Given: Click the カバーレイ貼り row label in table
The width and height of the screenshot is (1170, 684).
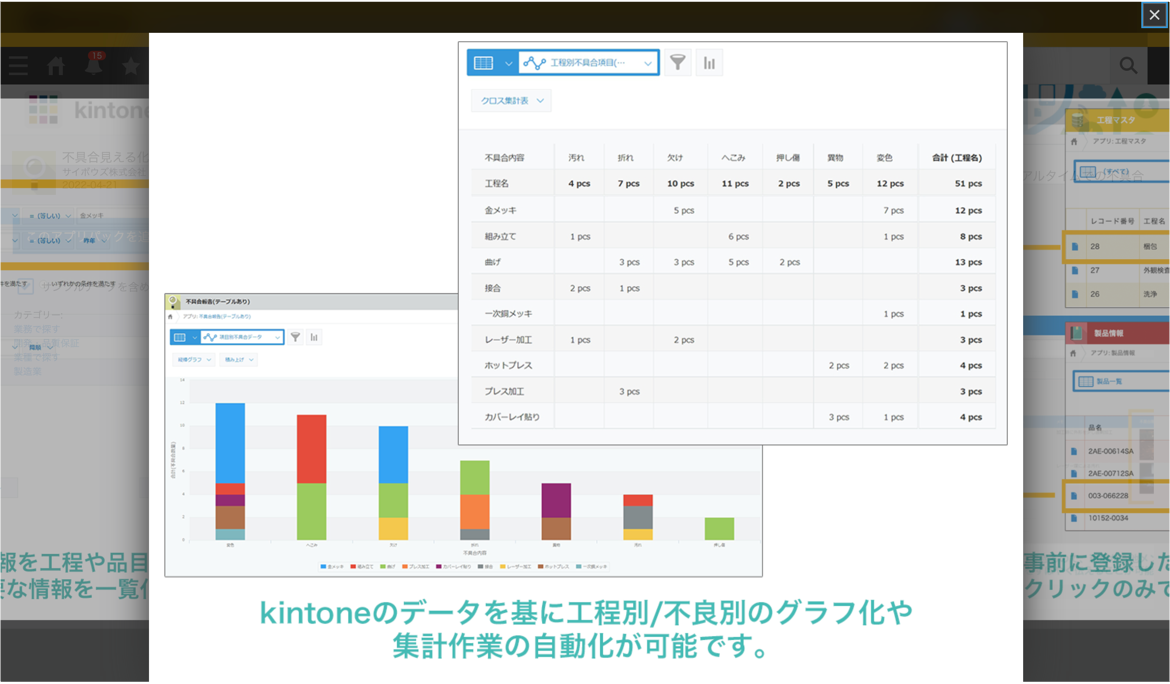Looking at the screenshot, I should click(x=512, y=417).
